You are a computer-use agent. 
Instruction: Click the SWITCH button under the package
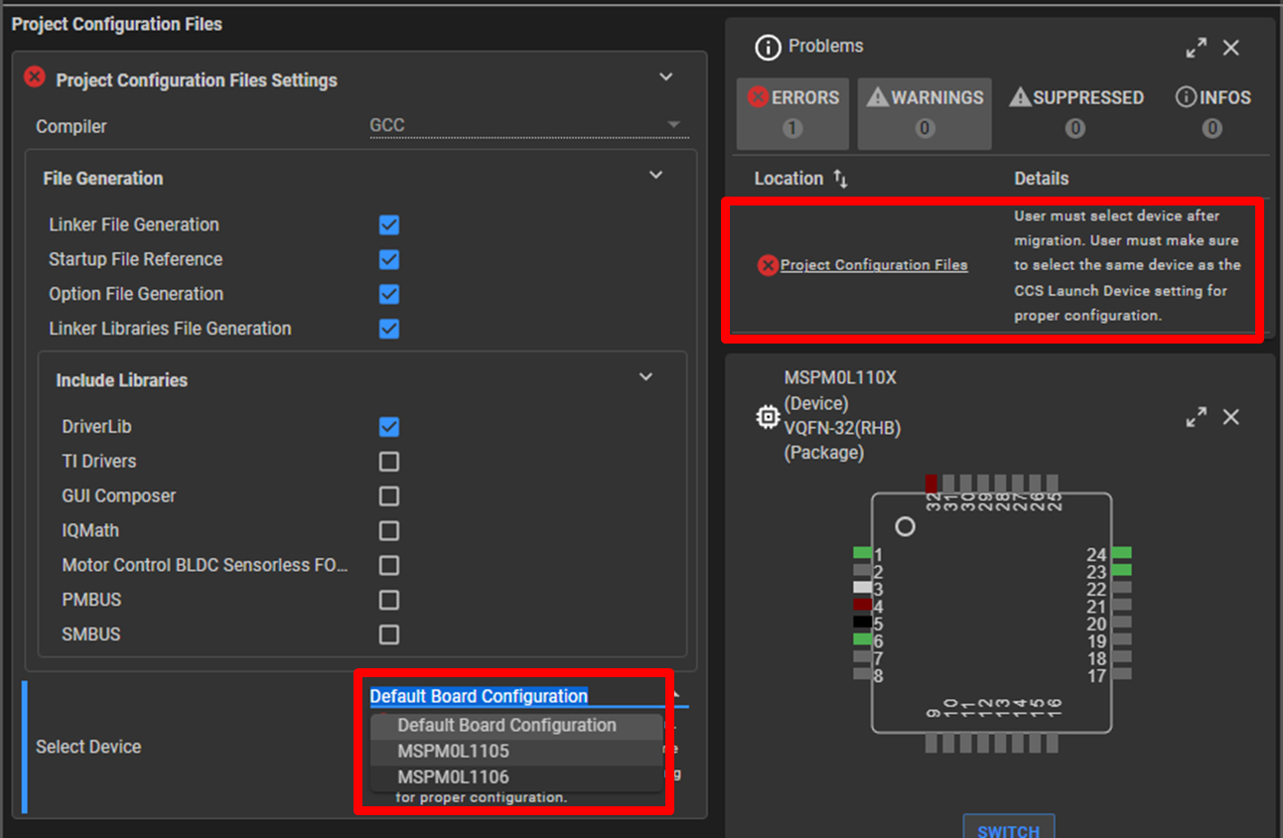(1008, 828)
